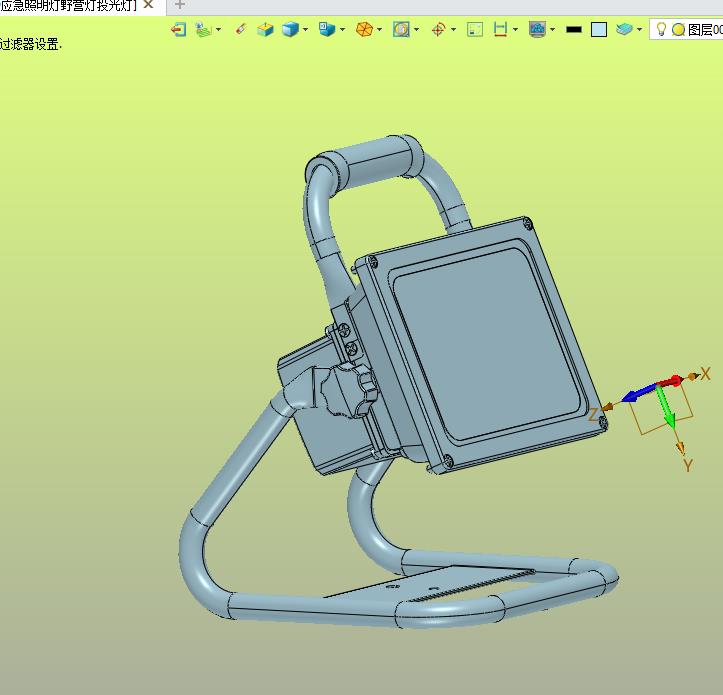Image resolution: width=723 pixels, height=695 pixels.
Task: Open zoom options dropdown arrow
Action: (416, 30)
